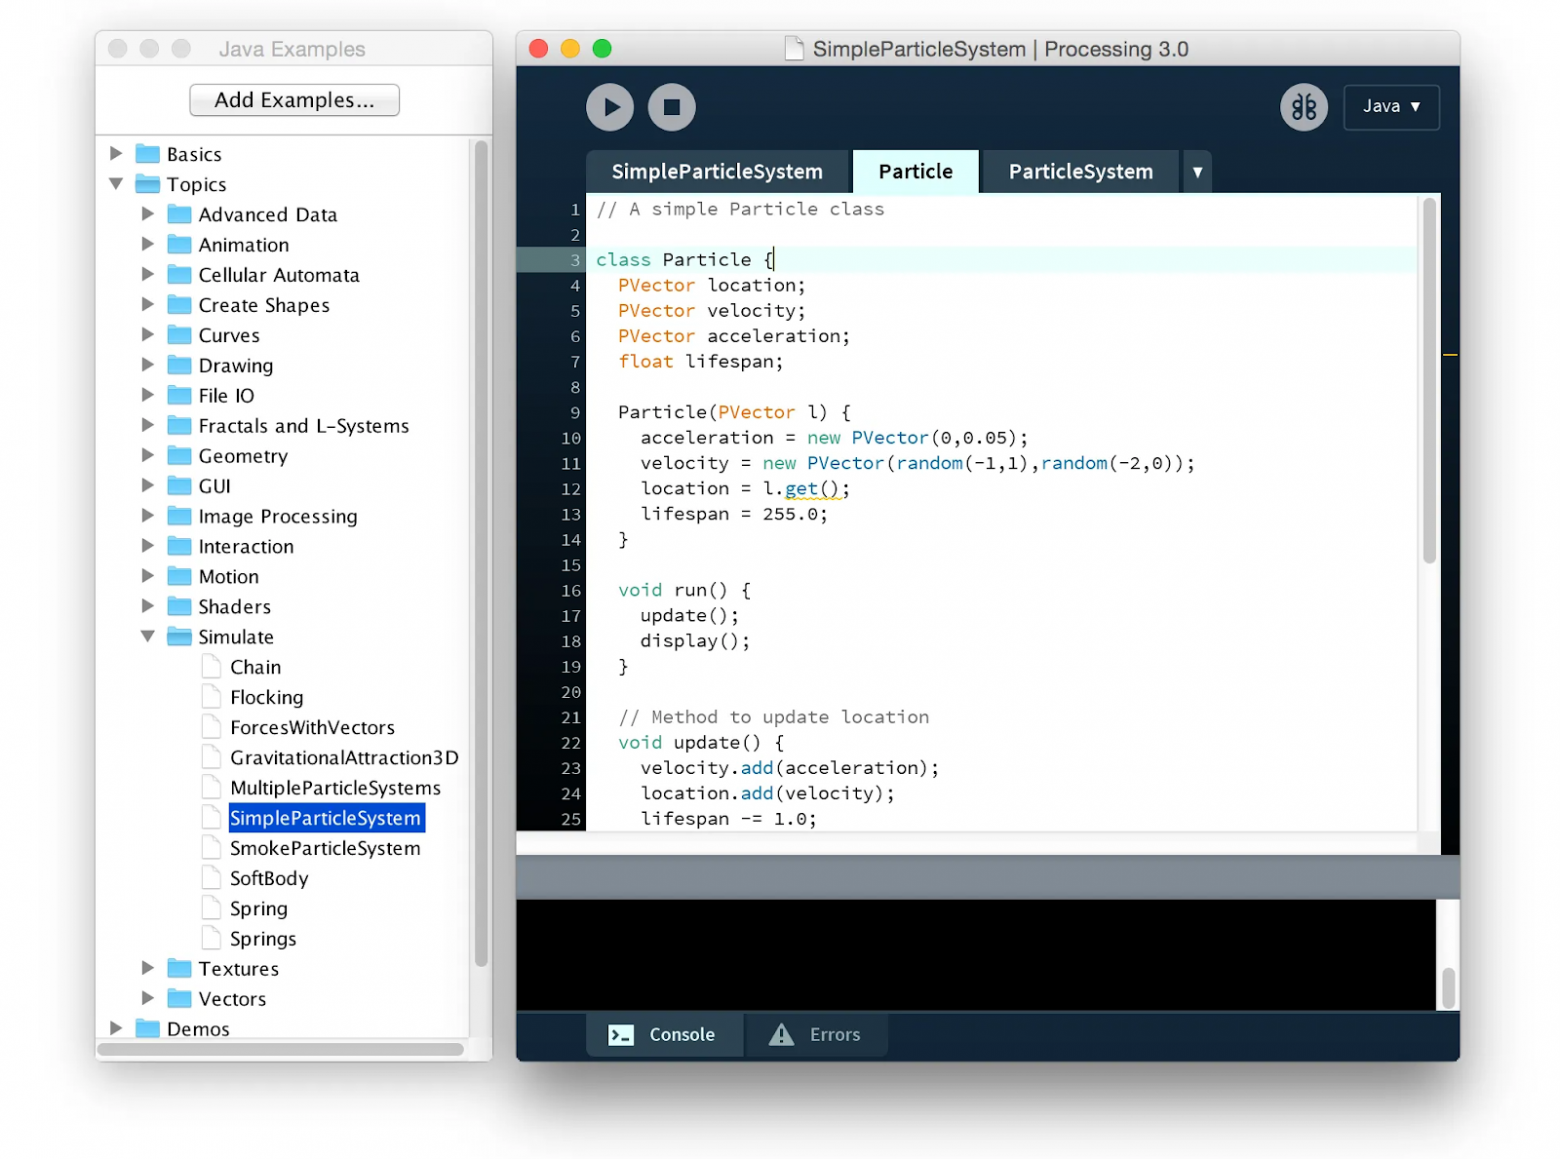Switch to the Errors panel
This screenshot has height=1159, width=1560.
point(815,1034)
